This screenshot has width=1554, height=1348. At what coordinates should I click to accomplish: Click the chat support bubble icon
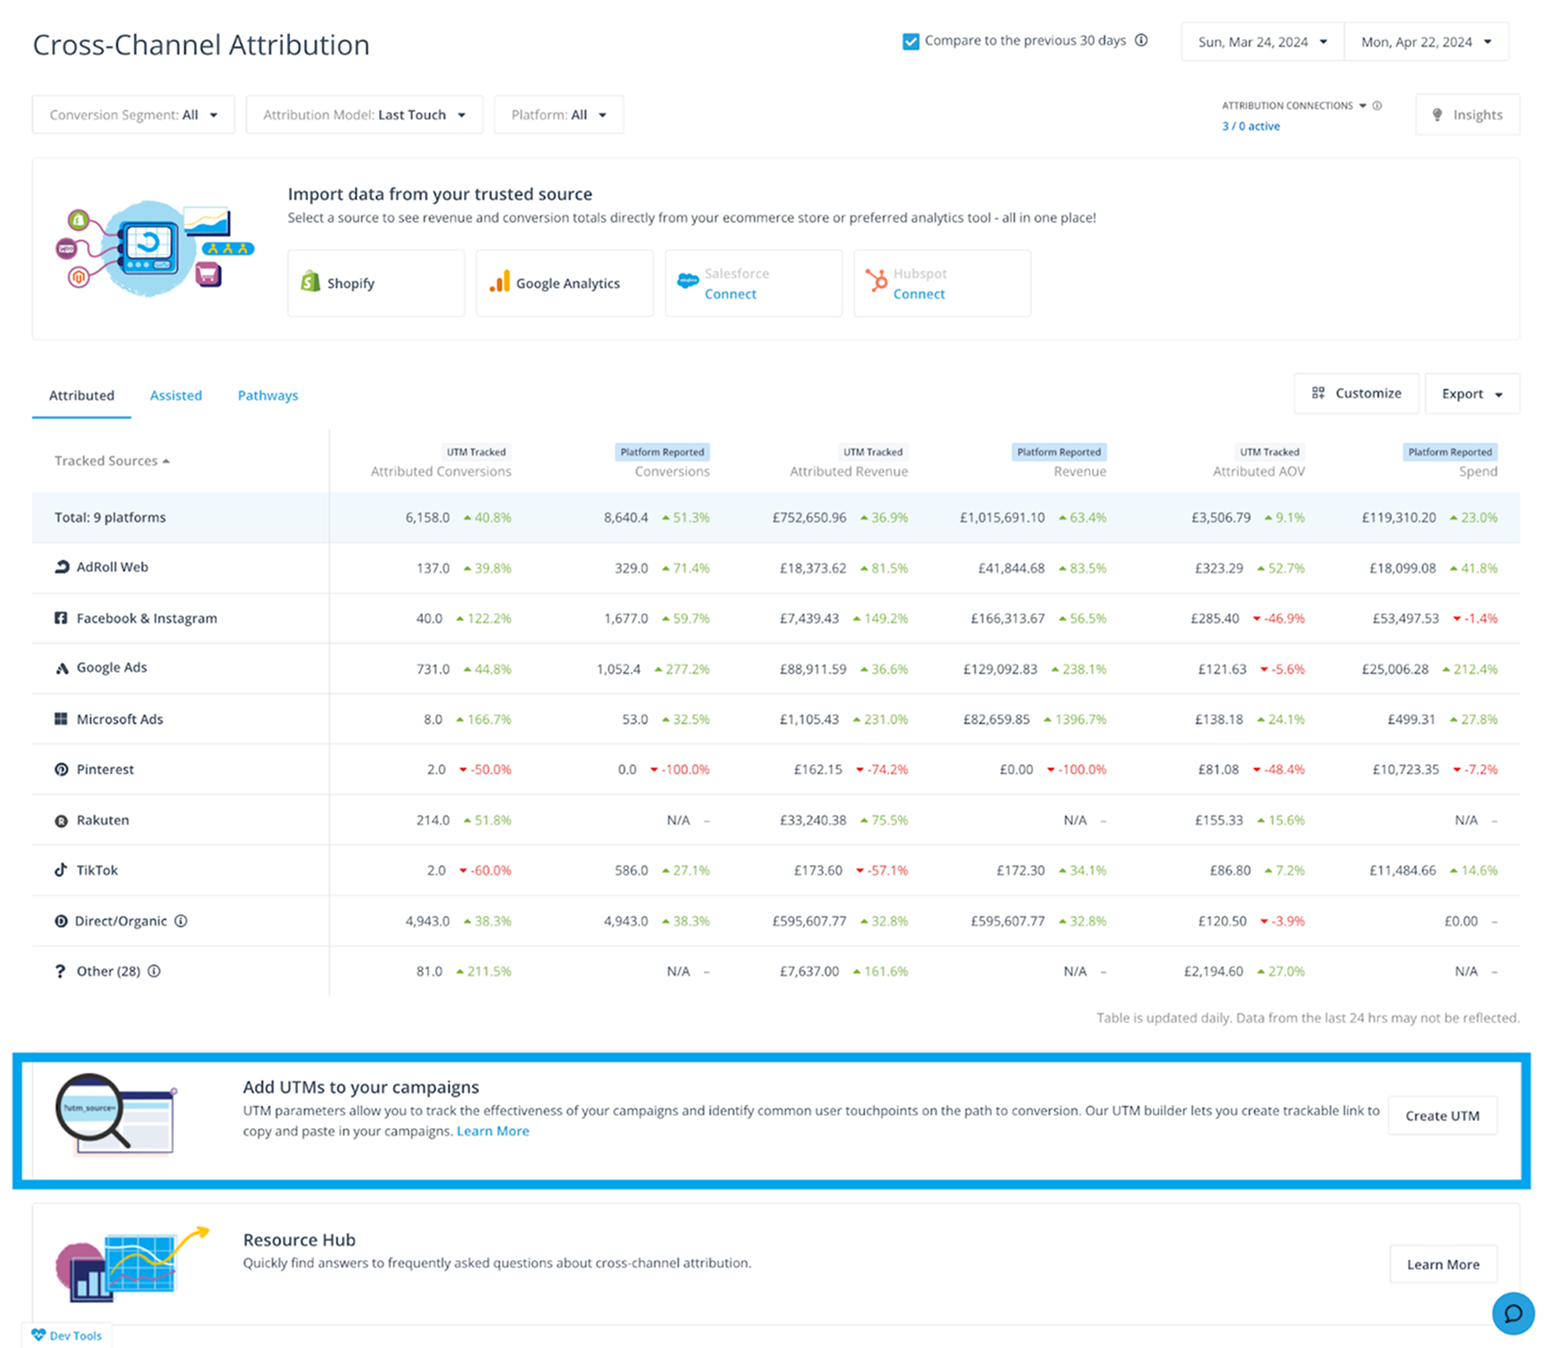coord(1512,1313)
